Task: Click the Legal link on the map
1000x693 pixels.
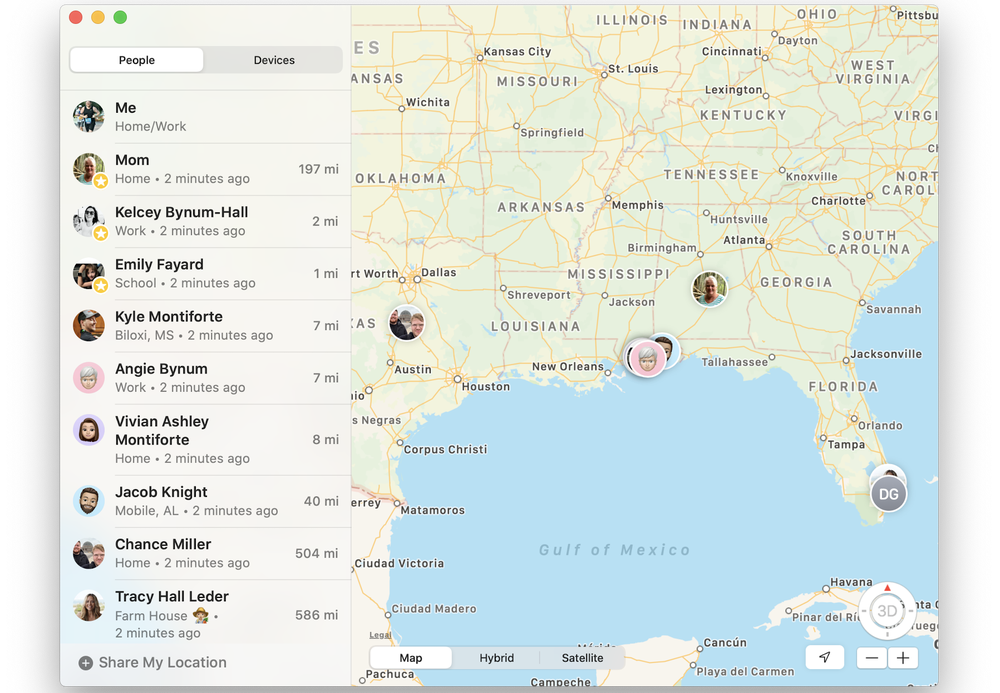Action: point(380,635)
